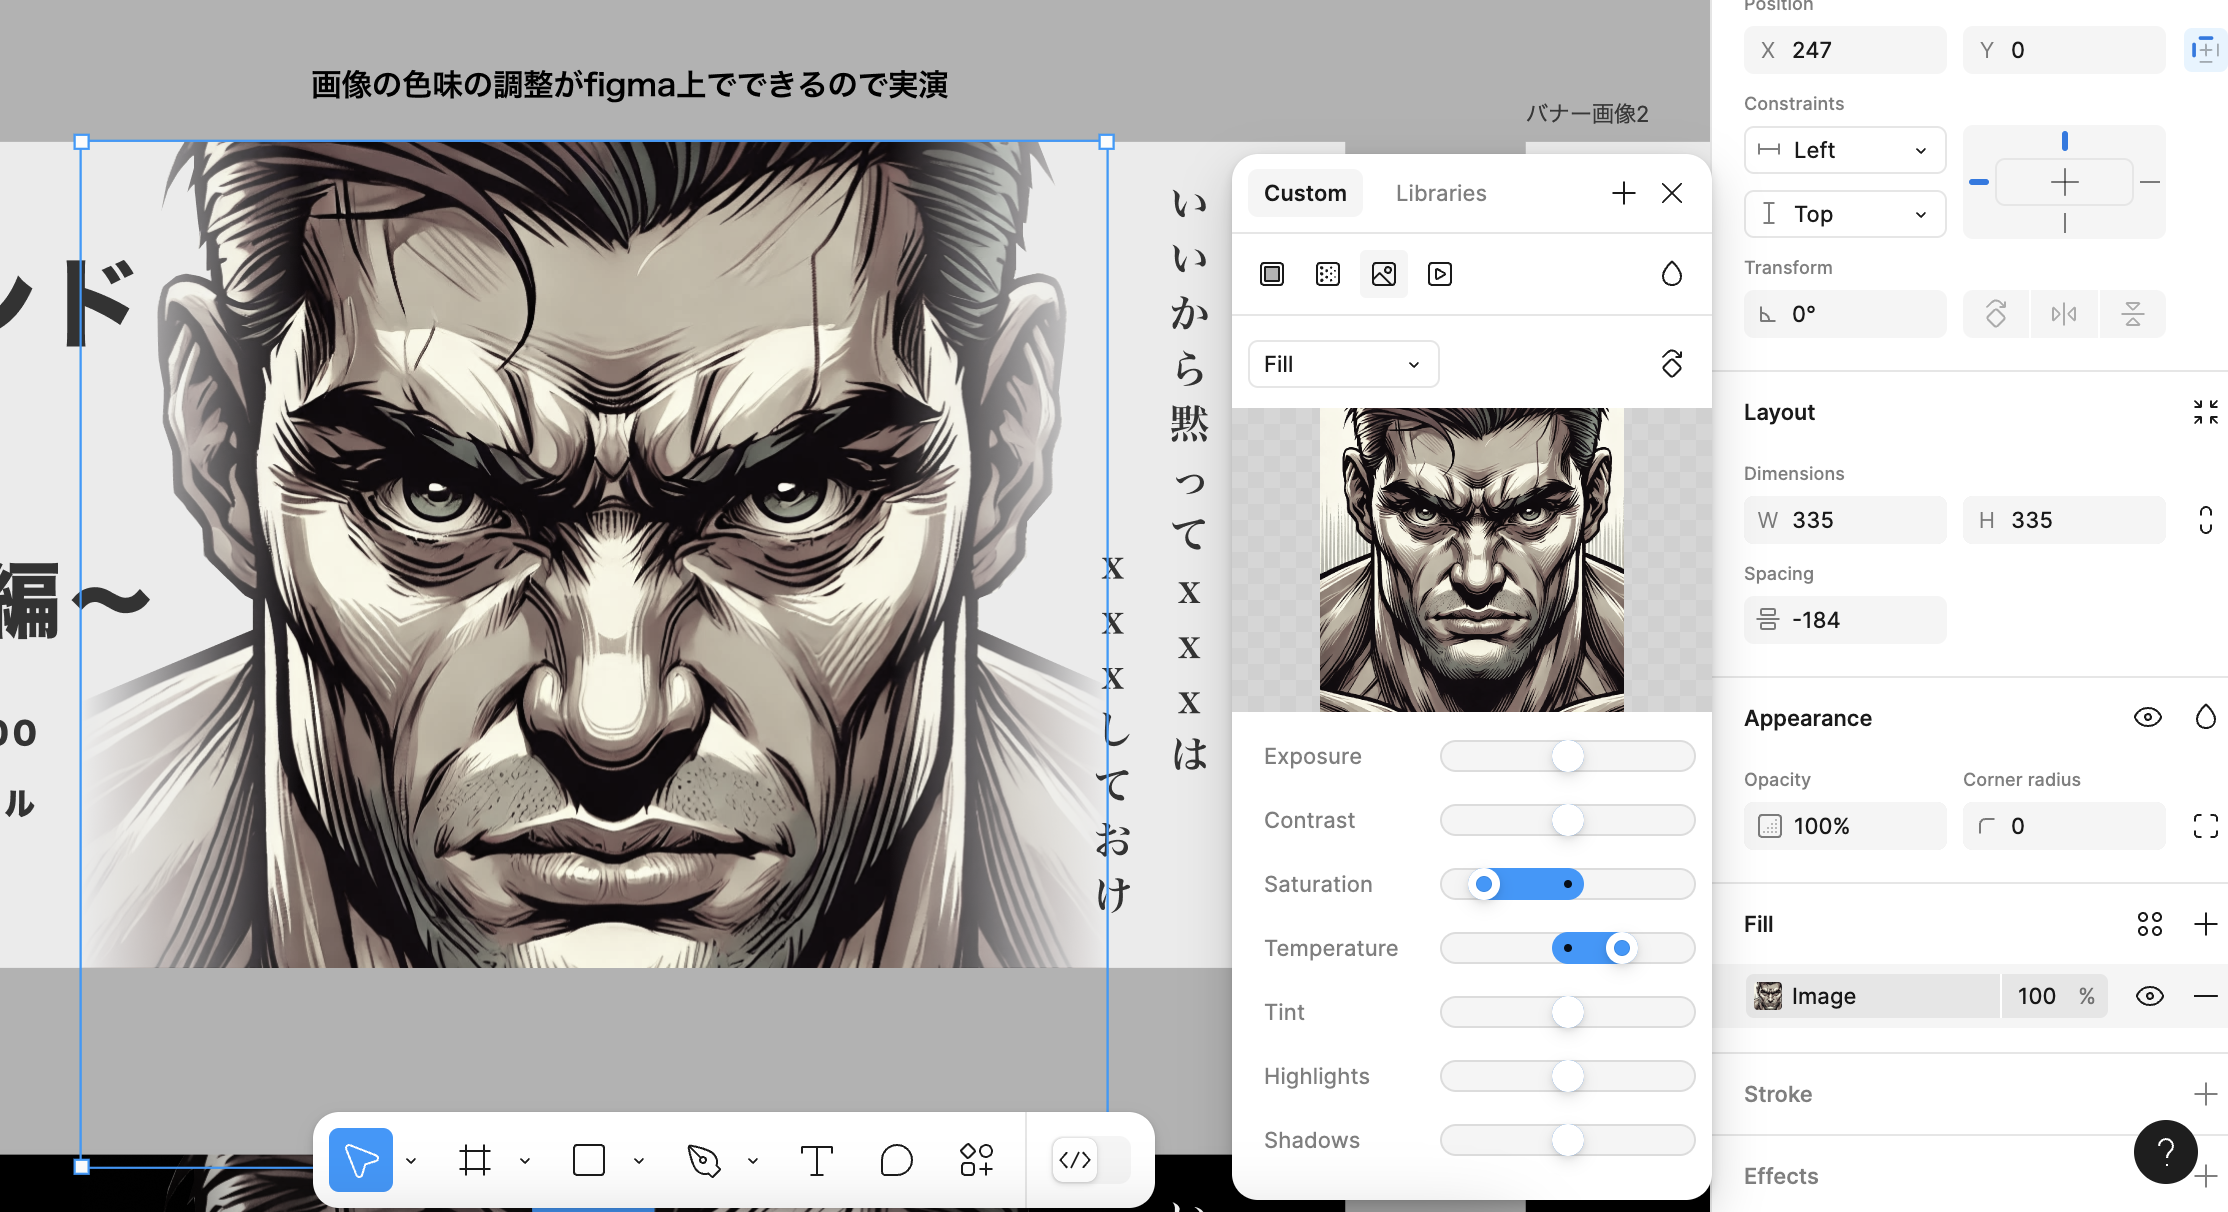Select the Frame tool
The image size is (2228, 1212).
475,1160
